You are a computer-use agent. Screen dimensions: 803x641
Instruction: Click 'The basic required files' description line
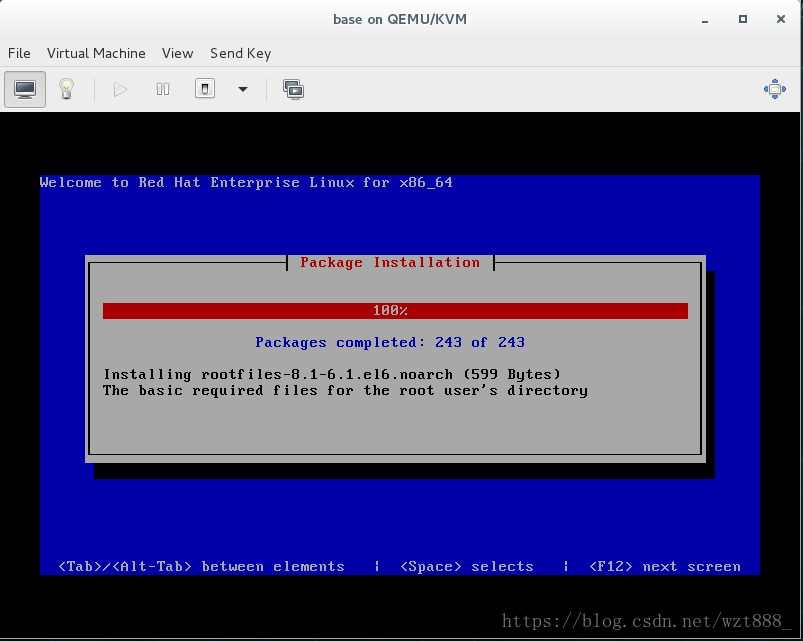(x=345, y=391)
